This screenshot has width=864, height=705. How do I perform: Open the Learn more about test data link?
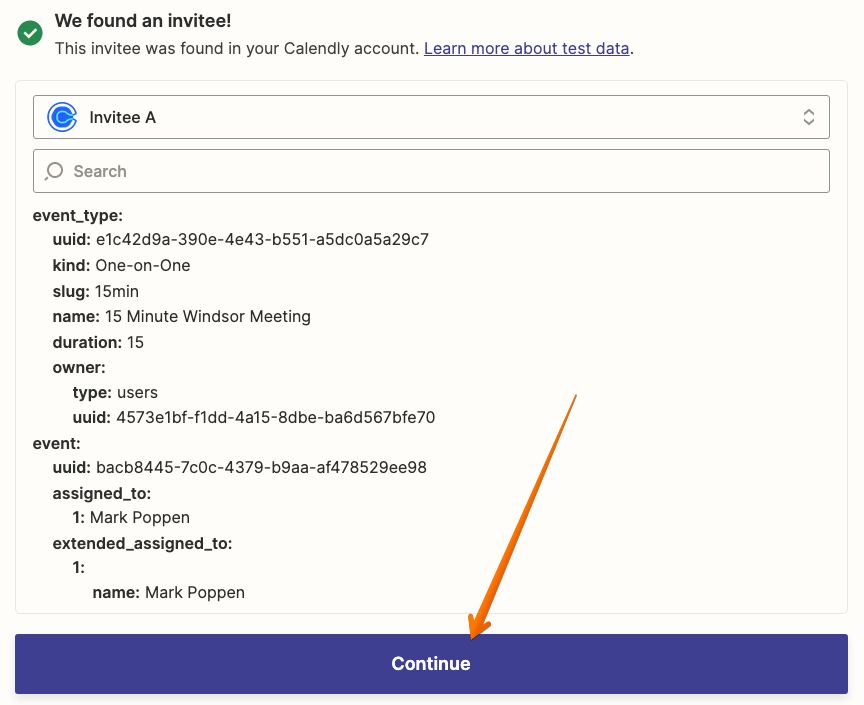(x=526, y=49)
